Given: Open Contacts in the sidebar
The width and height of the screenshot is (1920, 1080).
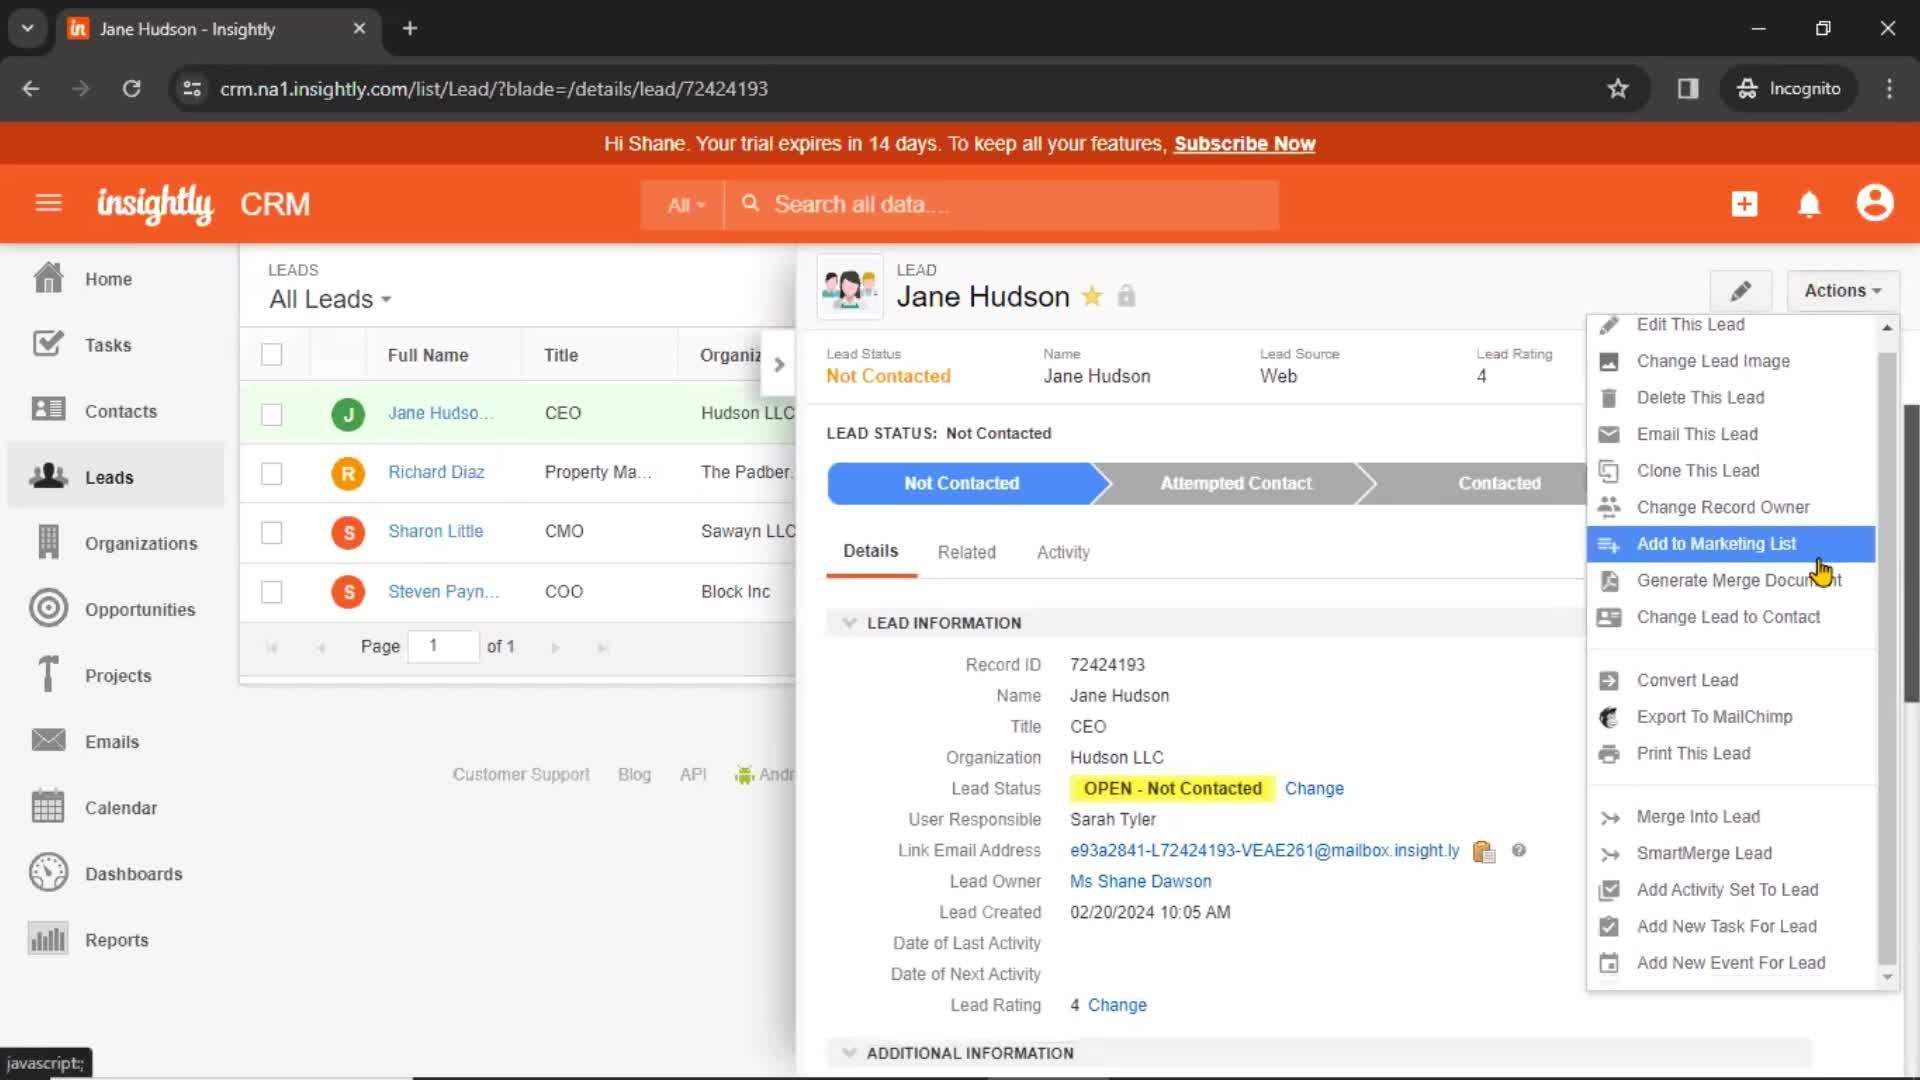Looking at the screenshot, I should [x=115, y=411].
